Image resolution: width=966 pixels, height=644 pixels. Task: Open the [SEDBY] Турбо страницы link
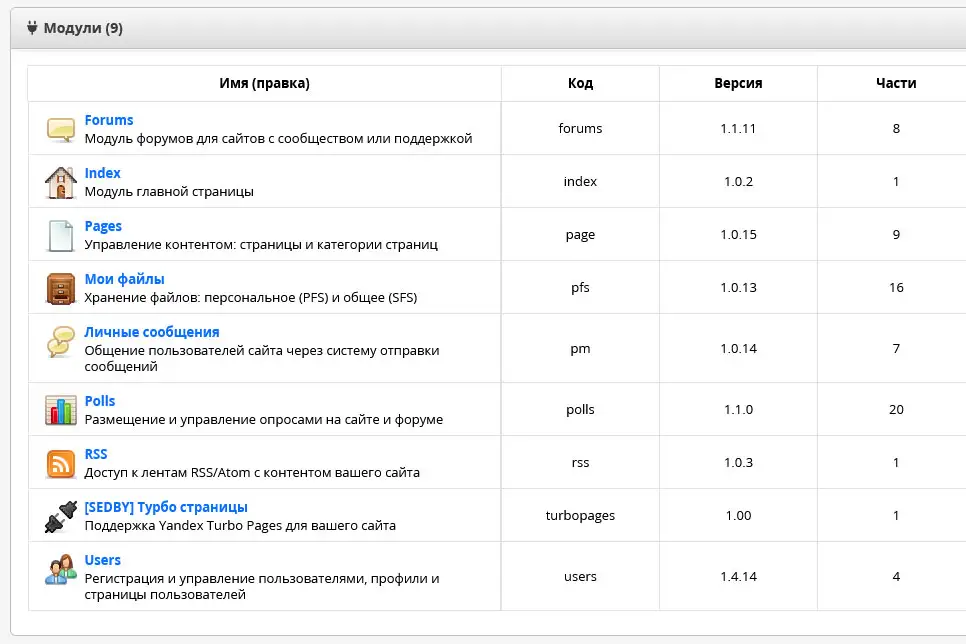166,507
